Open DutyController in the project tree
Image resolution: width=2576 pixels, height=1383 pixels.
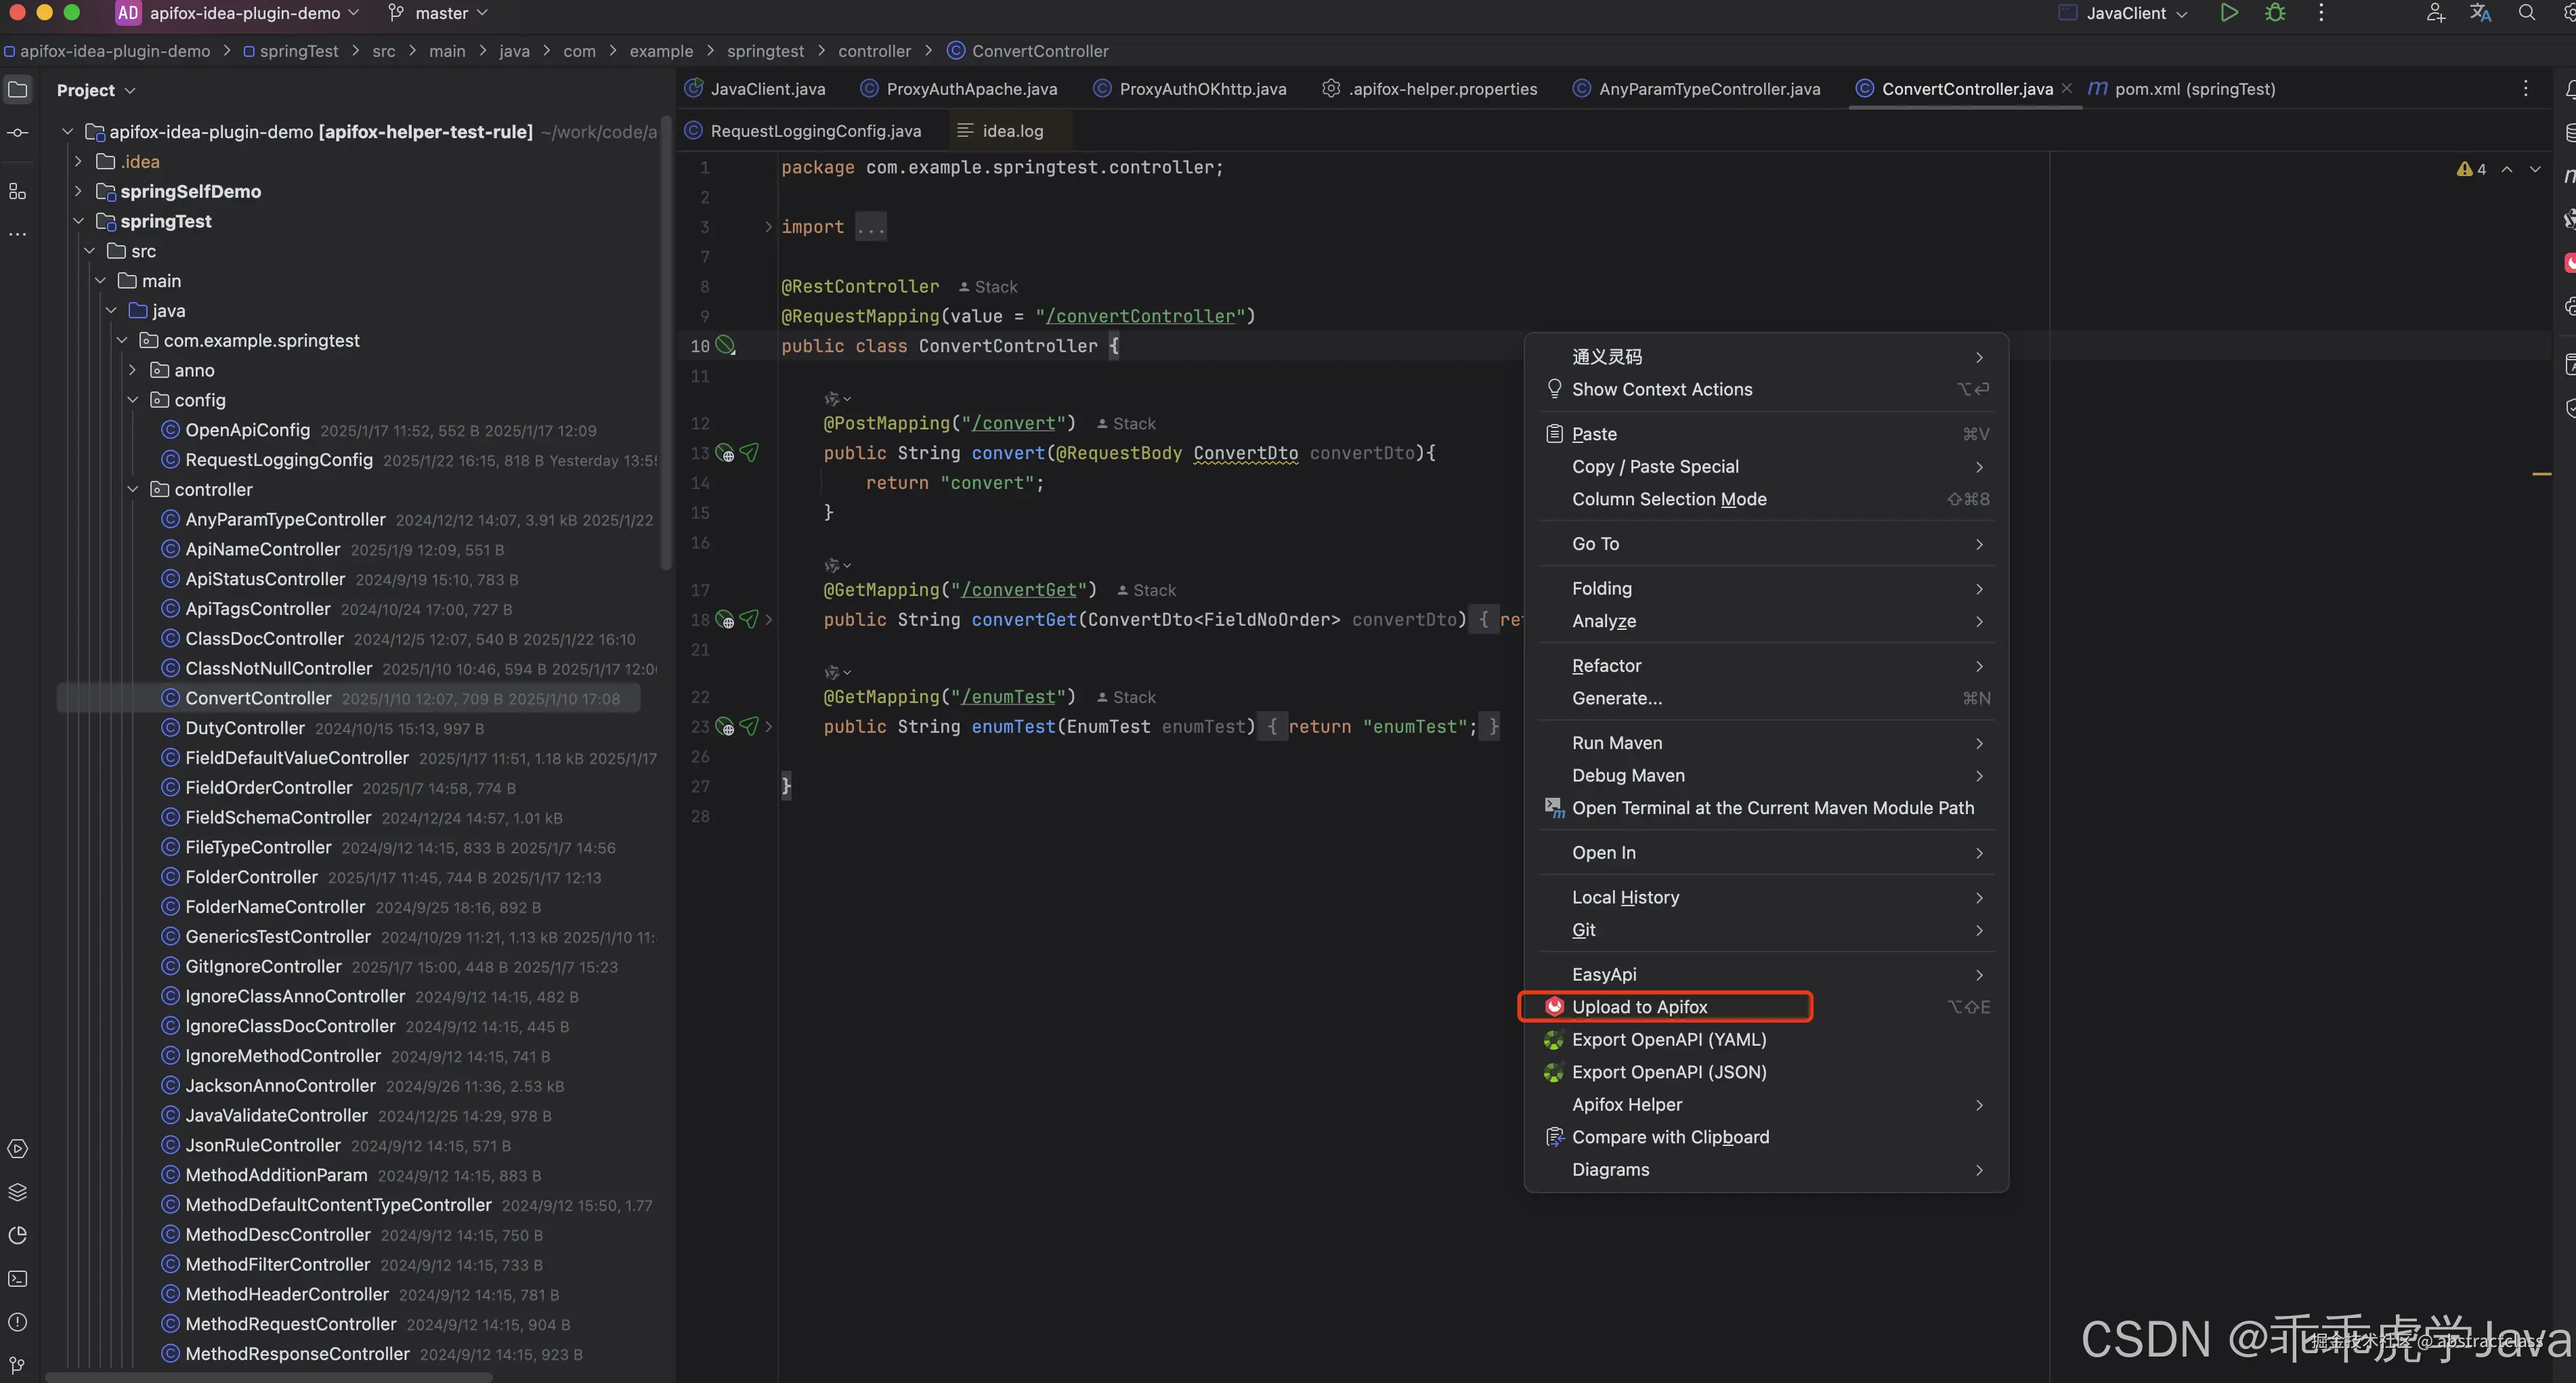pyautogui.click(x=245, y=728)
